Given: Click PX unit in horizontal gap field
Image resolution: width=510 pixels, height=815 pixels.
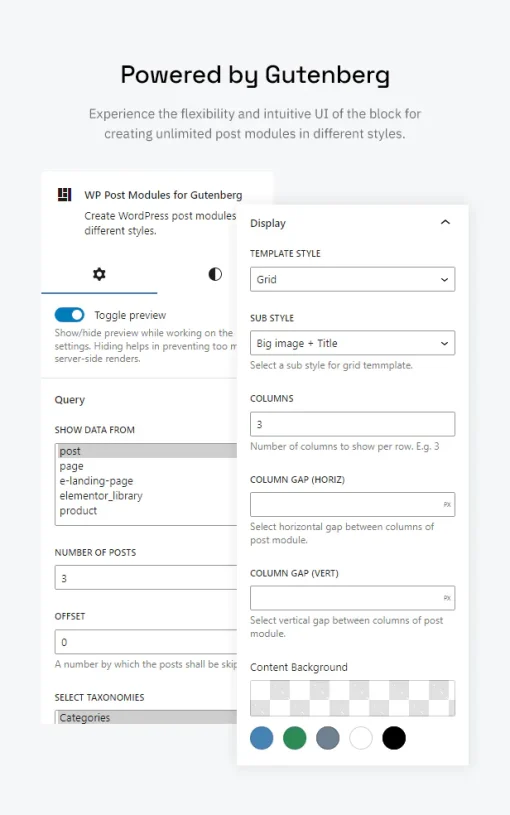Looking at the screenshot, I should [x=447, y=504].
